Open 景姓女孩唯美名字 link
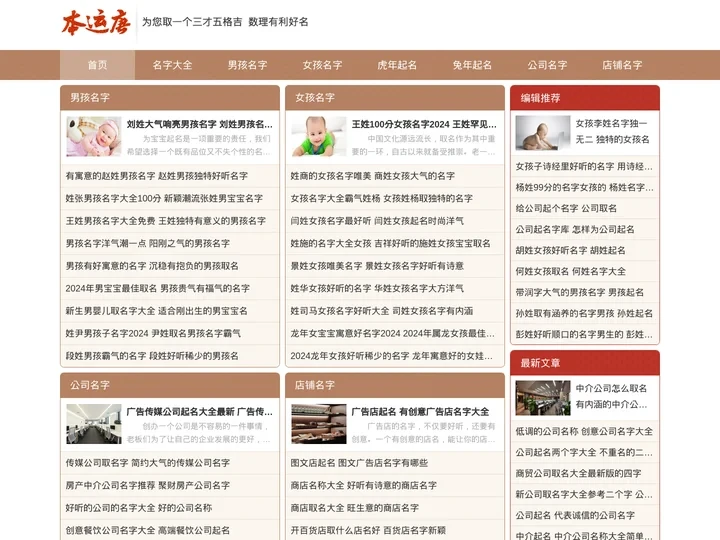The width and height of the screenshot is (720, 540). coord(377,266)
